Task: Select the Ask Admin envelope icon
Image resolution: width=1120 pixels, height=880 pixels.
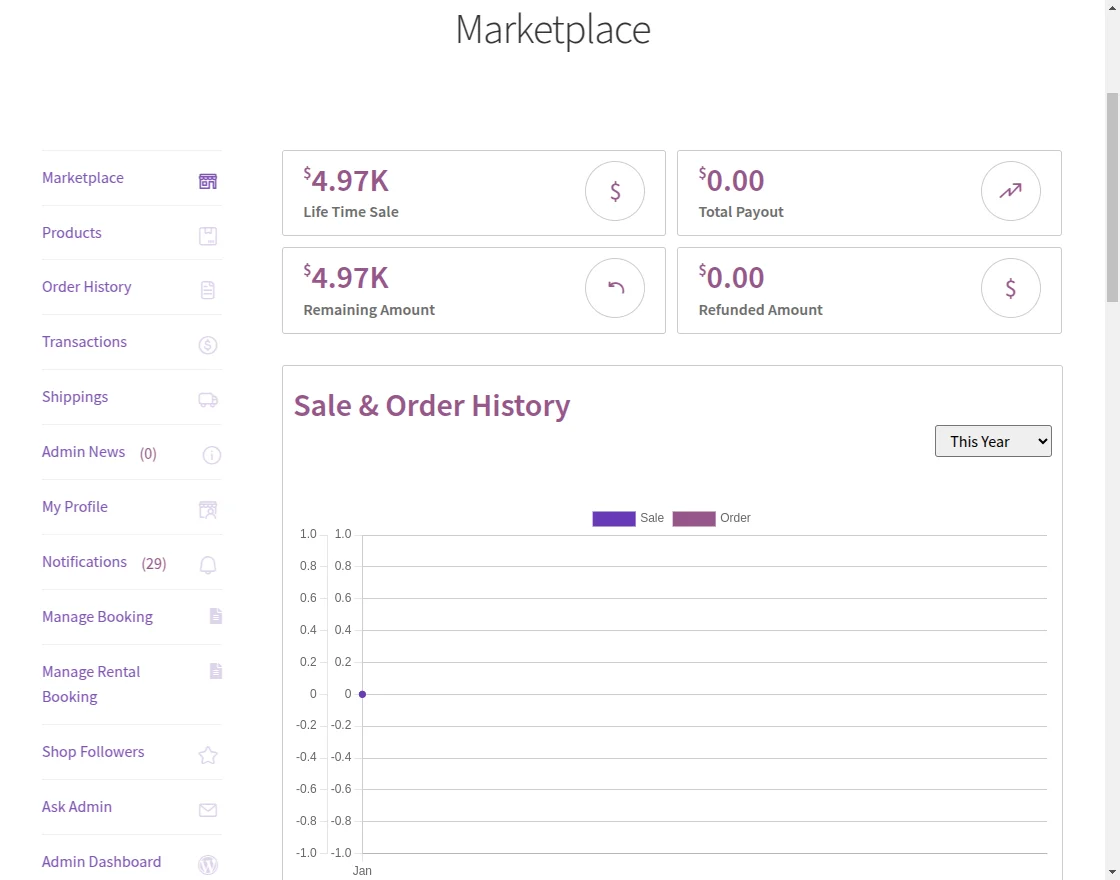Action: click(x=207, y=811)
